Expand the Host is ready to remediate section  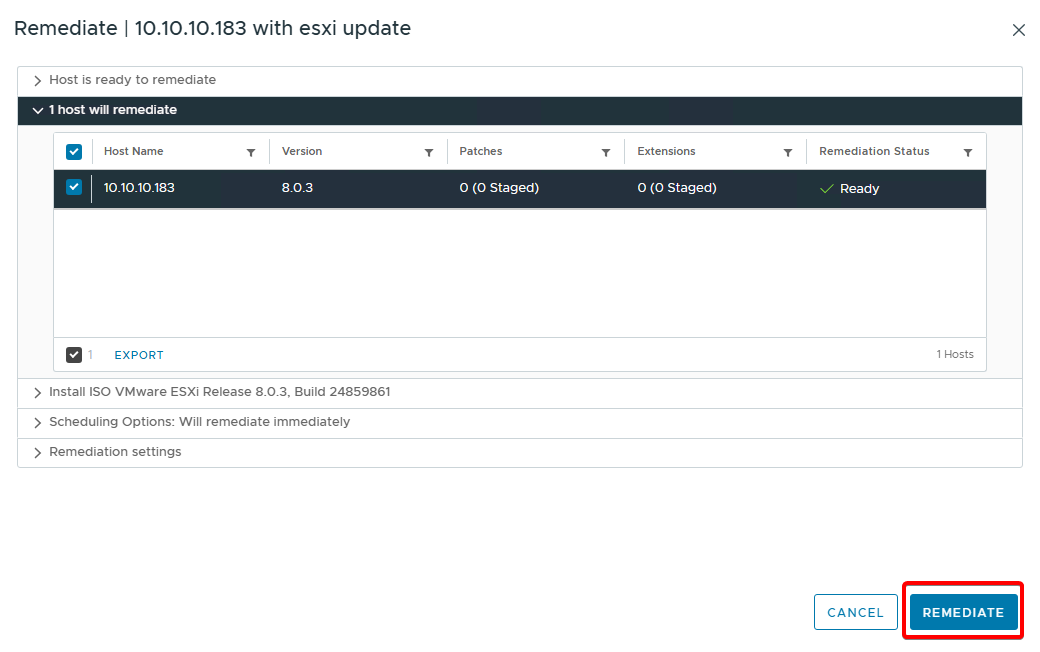click(x=38, y=81)
